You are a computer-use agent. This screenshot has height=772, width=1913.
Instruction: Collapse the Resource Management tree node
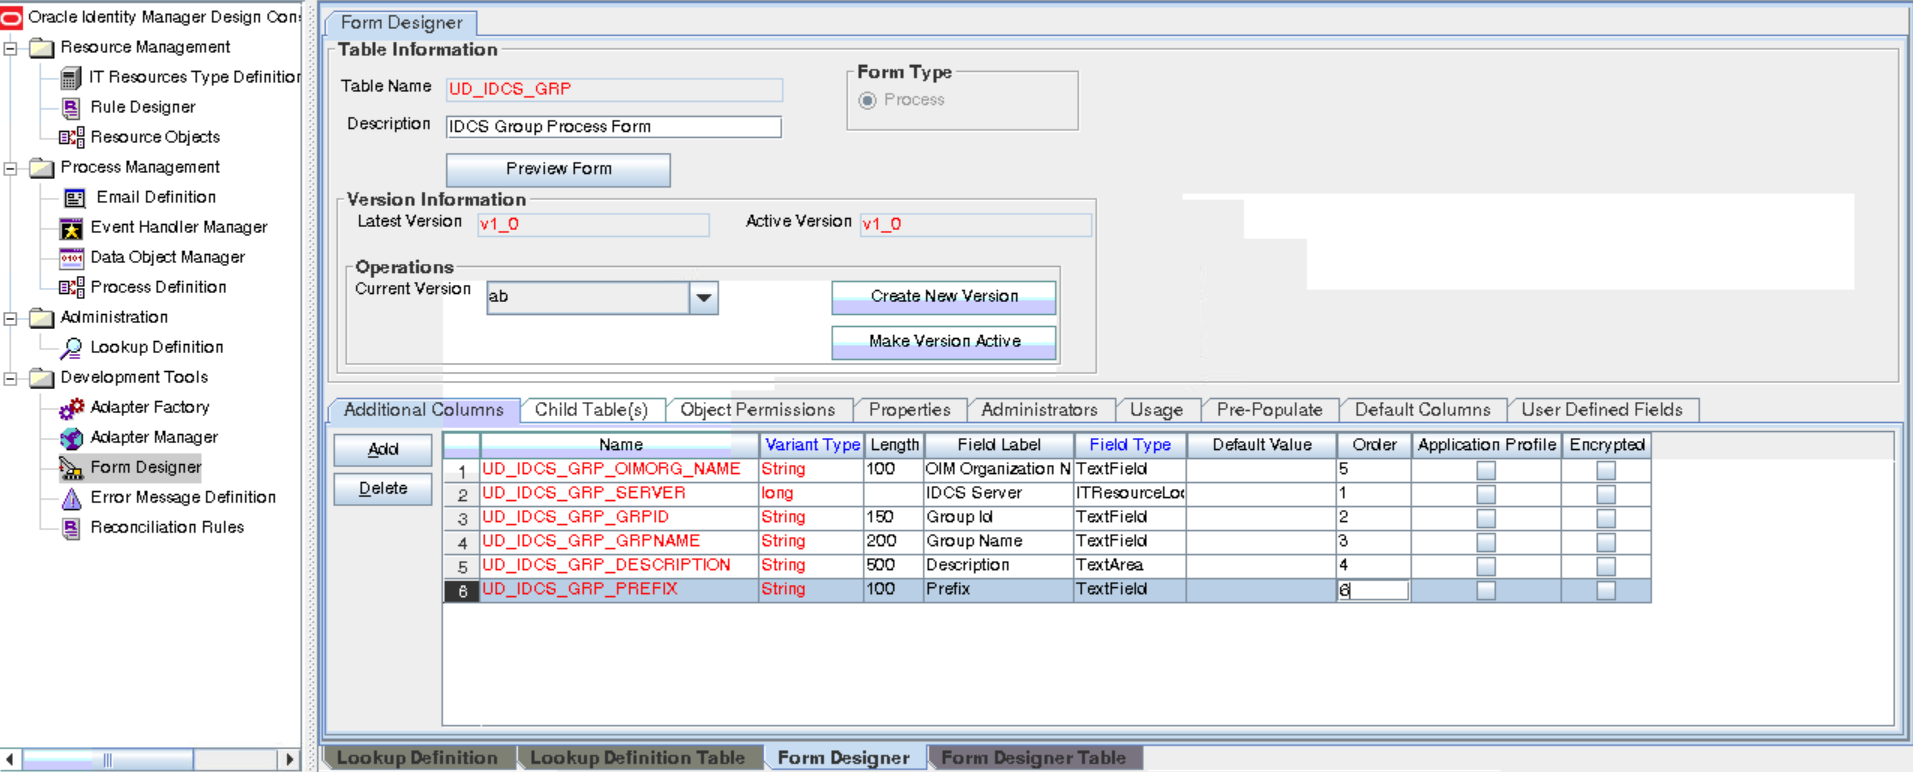coord(10,48)
